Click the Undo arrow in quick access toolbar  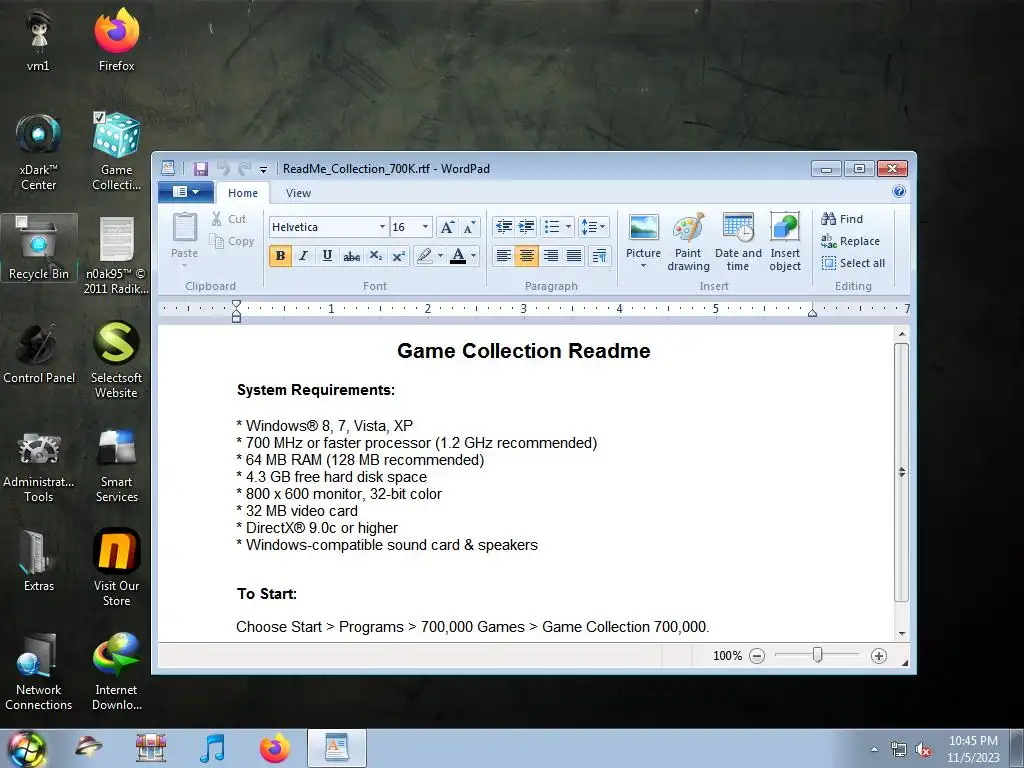click(224, 168)
